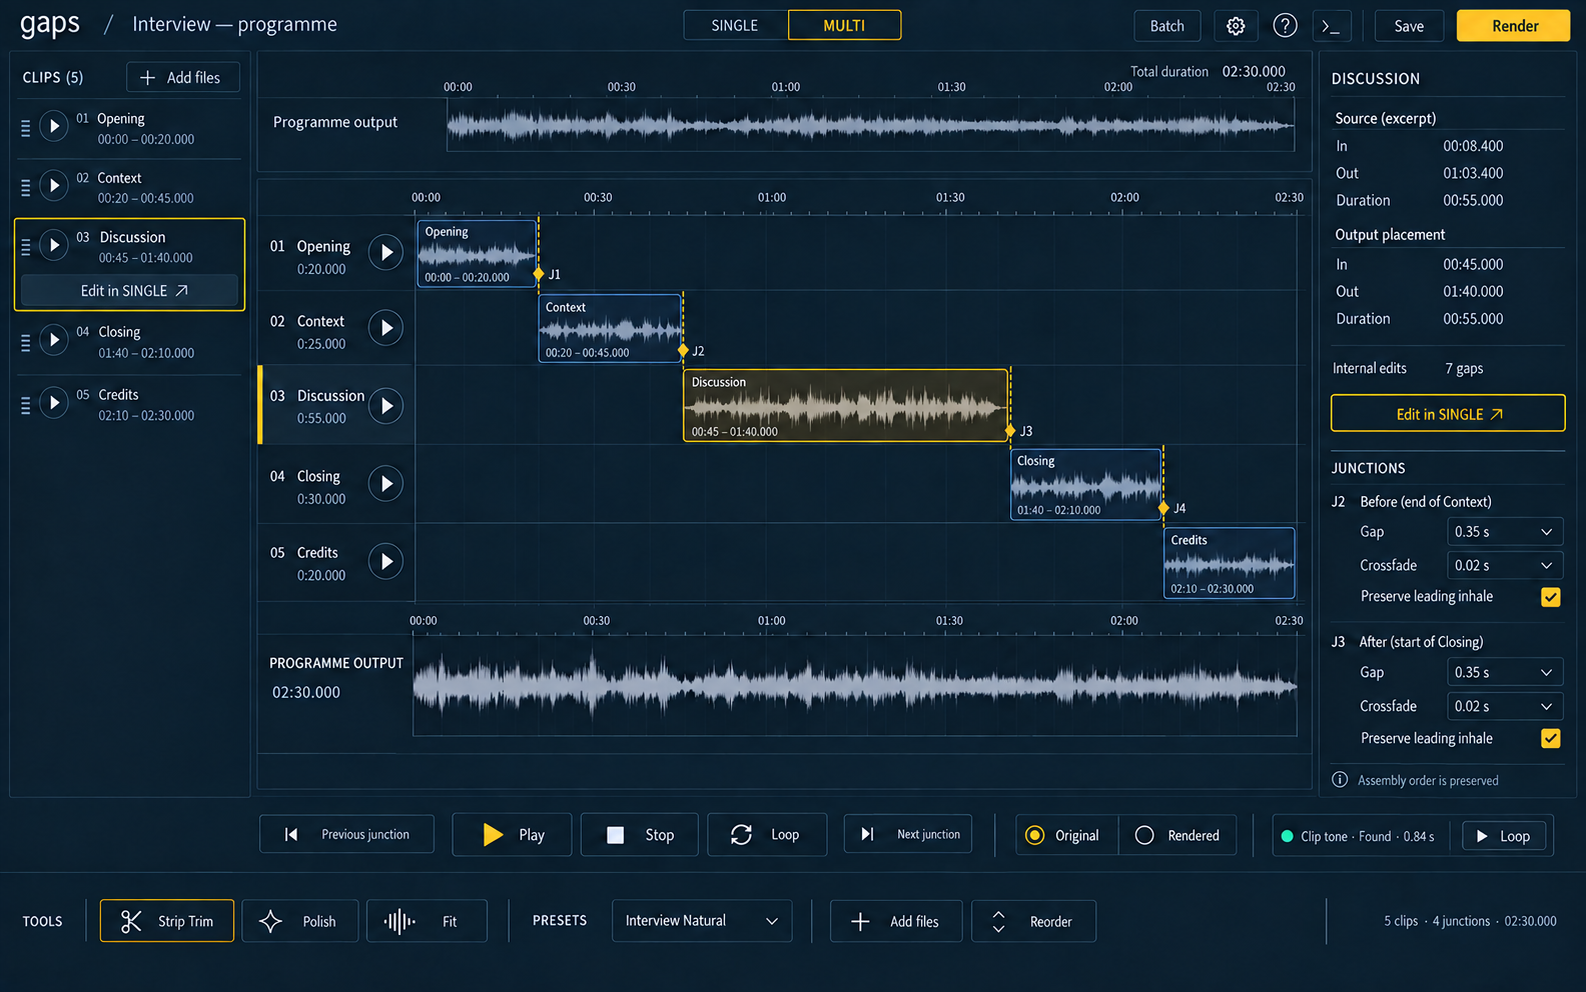Click bottom PROGRAMME OUTPUT waveform
Screen dimensions: 1586x992
click(855, 686)
